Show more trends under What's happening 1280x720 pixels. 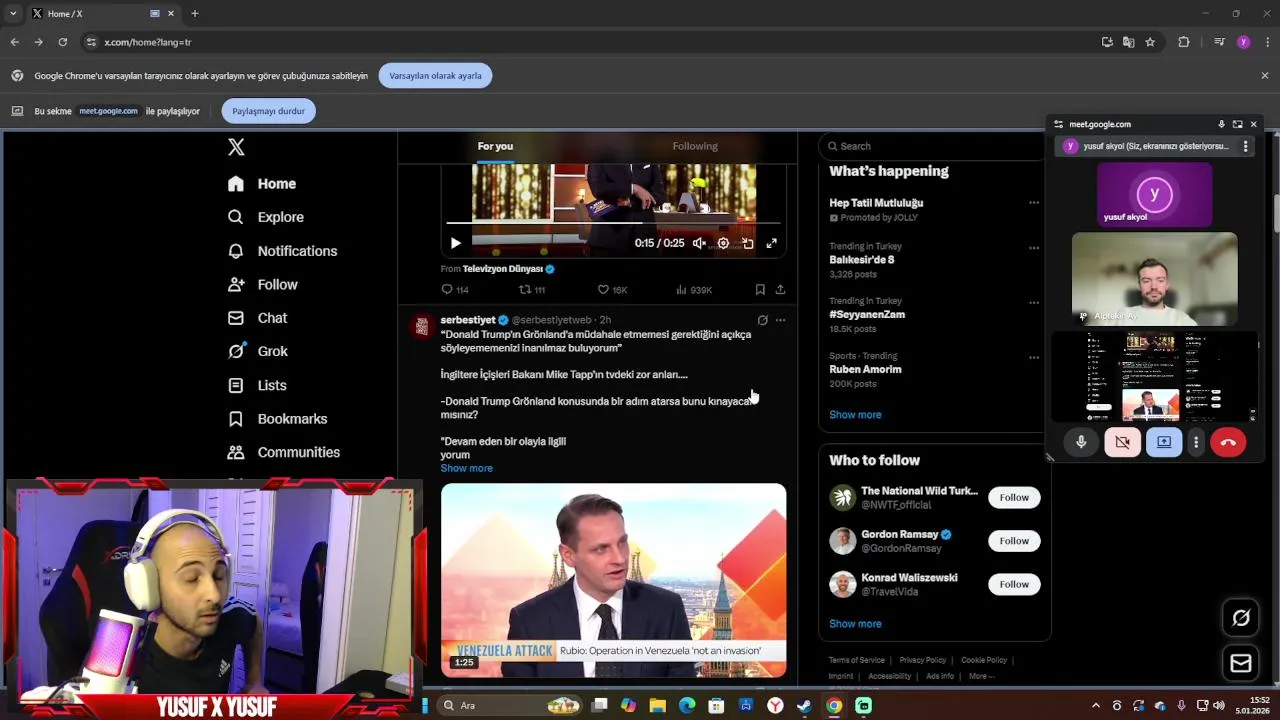click(855, 414)
